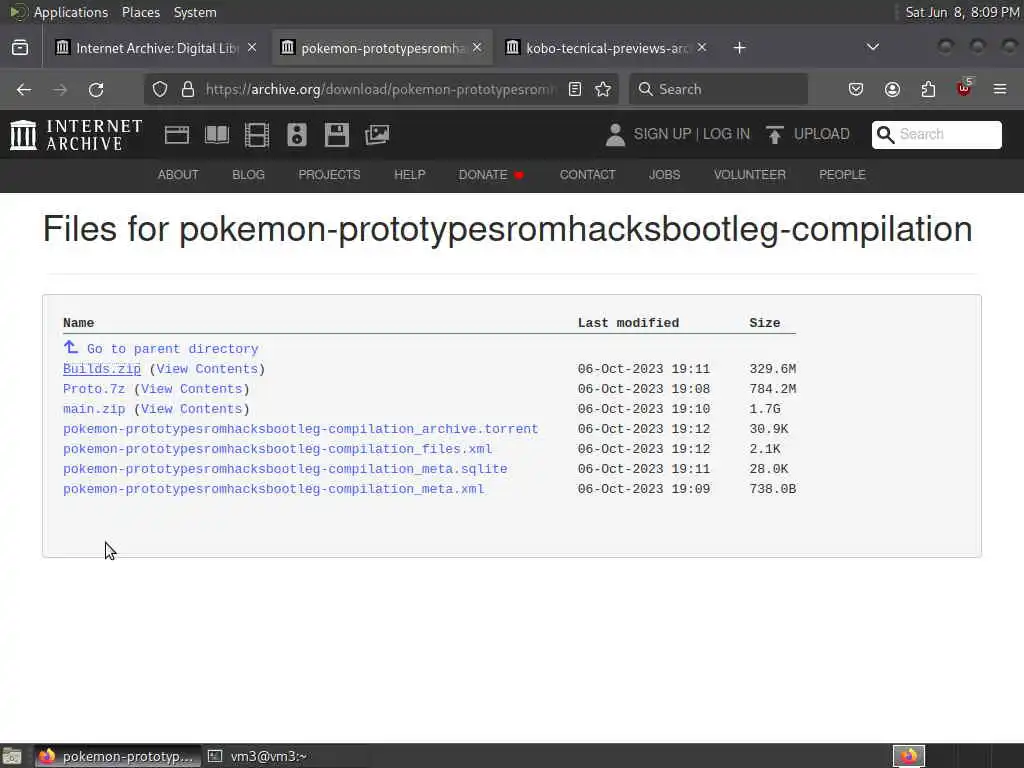Image resolution: width=1024 pixels, height=768 pixels.
Task: Click the LOG IN link
Action: coord(726,134)
